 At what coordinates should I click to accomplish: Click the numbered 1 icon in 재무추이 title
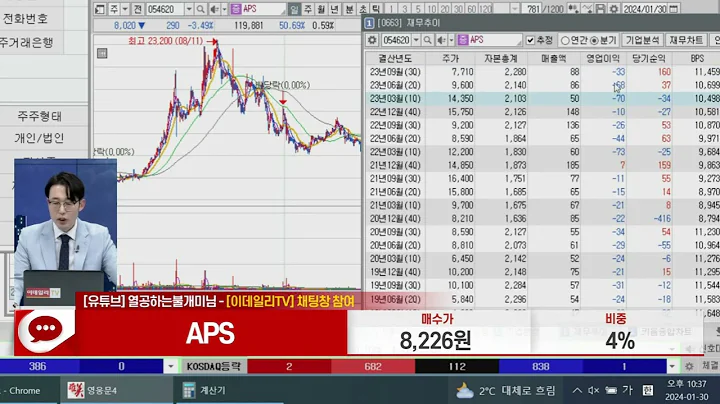(369, 22)
